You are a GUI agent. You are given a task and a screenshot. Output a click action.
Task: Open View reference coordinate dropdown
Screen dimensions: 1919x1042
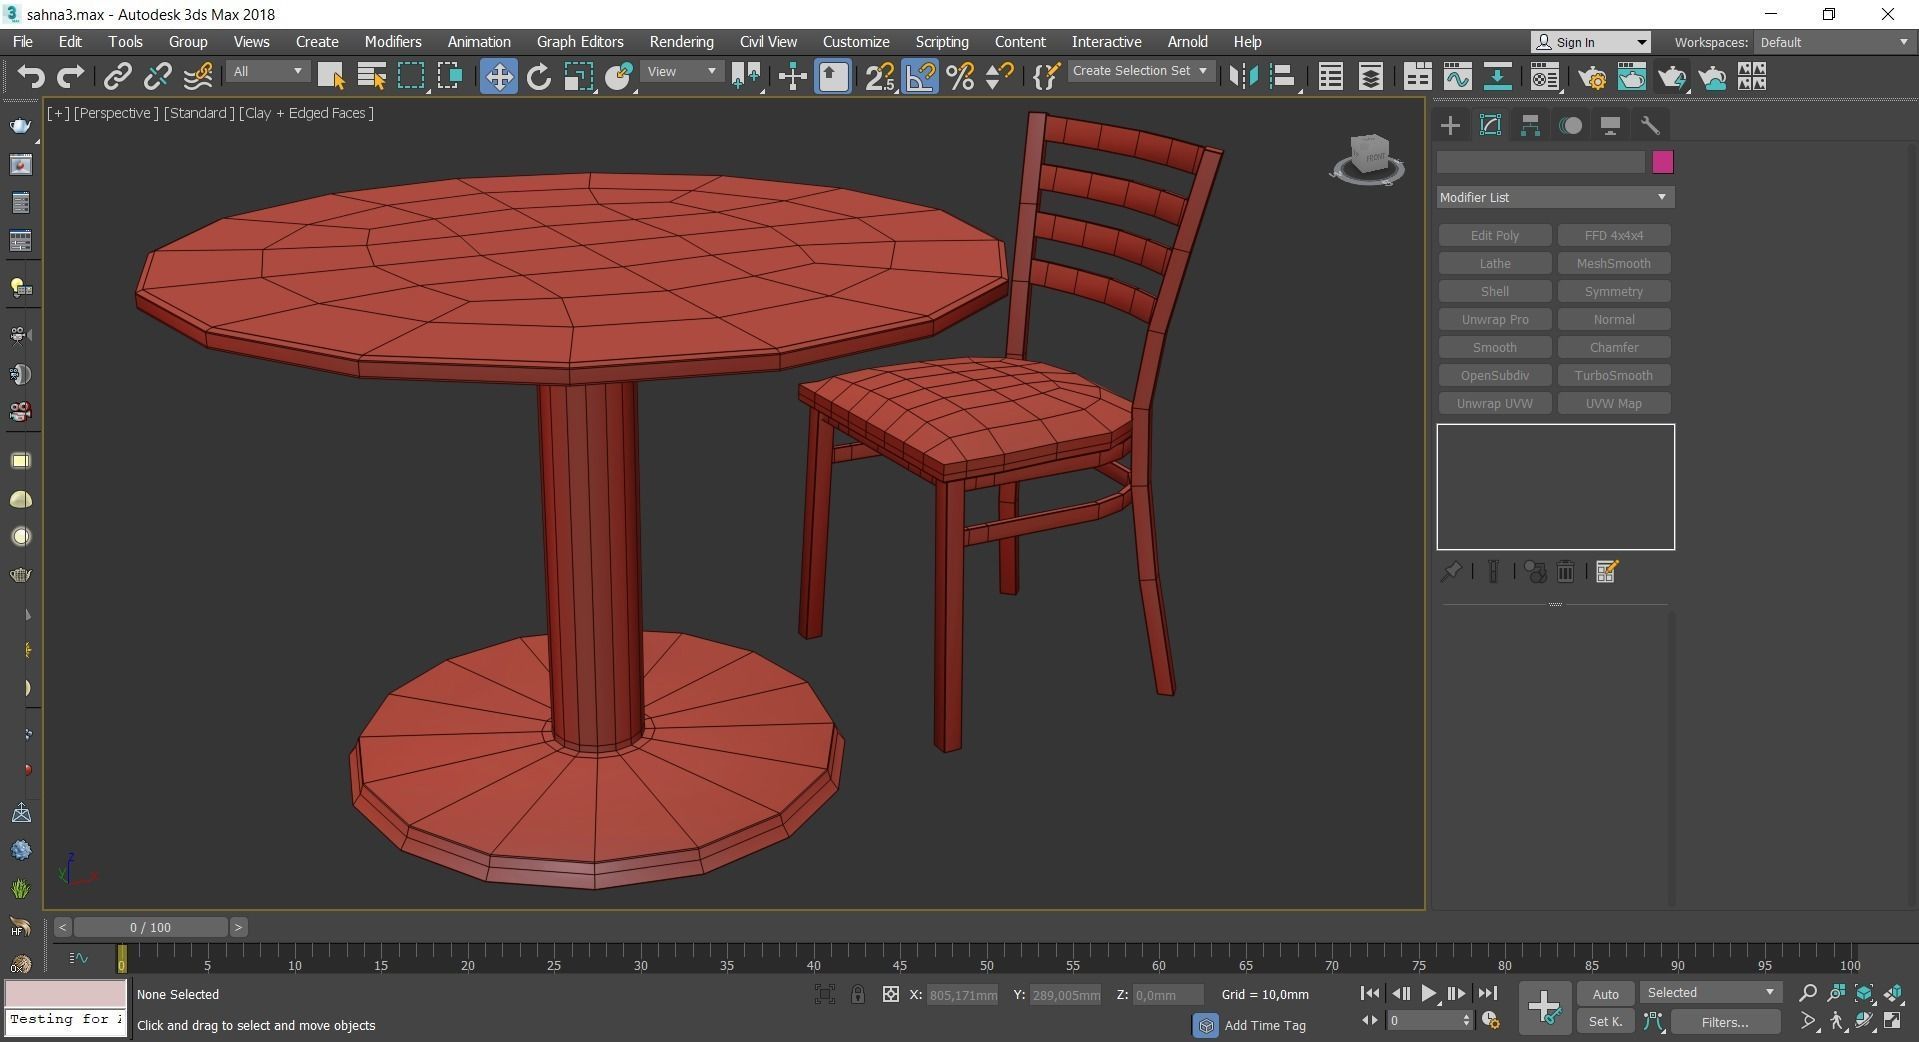point(681,71)
